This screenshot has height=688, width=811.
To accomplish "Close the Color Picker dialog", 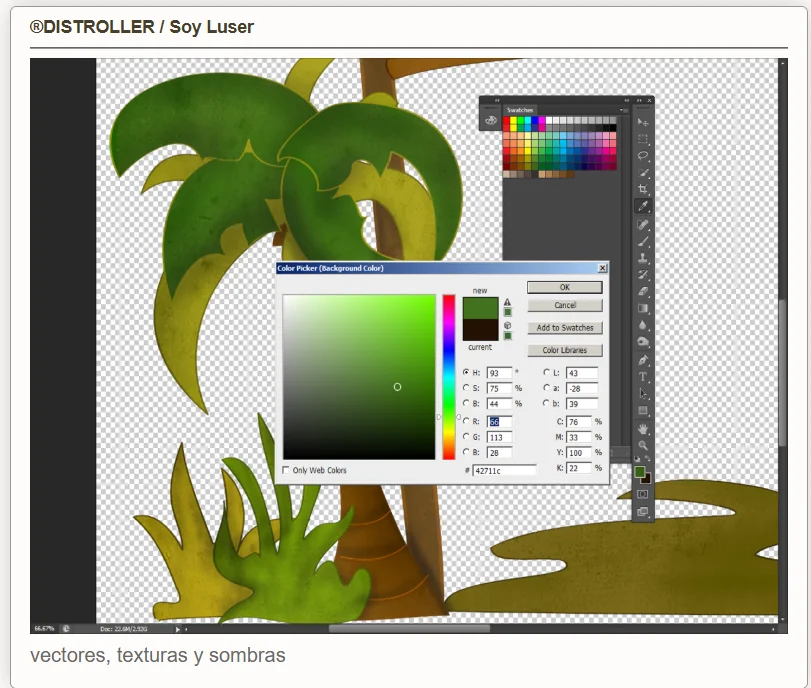I will [x=603, y=268].
